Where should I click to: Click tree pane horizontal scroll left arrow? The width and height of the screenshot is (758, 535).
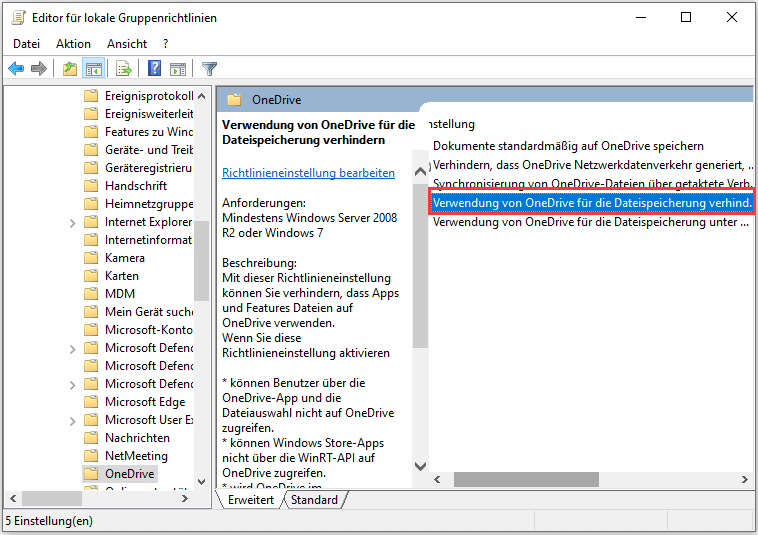tap(13, 498)
